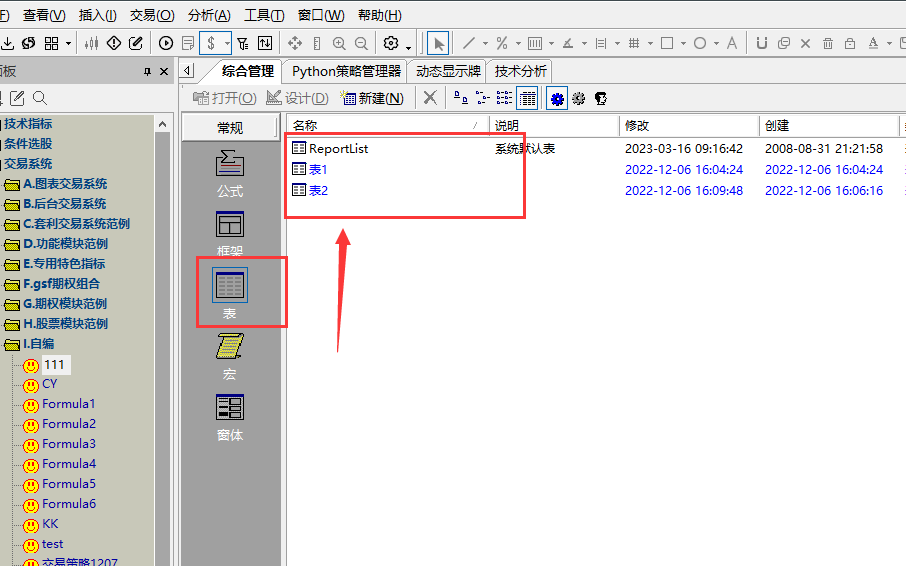Open the percent tool dropdown arrow
The image size is (906, 566).
(x=518, y=43)
